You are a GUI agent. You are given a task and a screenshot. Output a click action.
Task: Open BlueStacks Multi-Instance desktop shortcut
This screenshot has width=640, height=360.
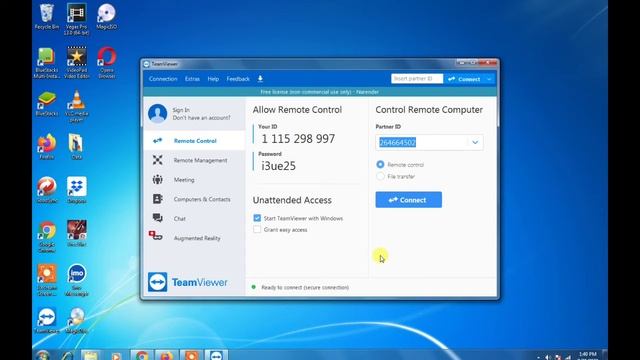point(46,63)
